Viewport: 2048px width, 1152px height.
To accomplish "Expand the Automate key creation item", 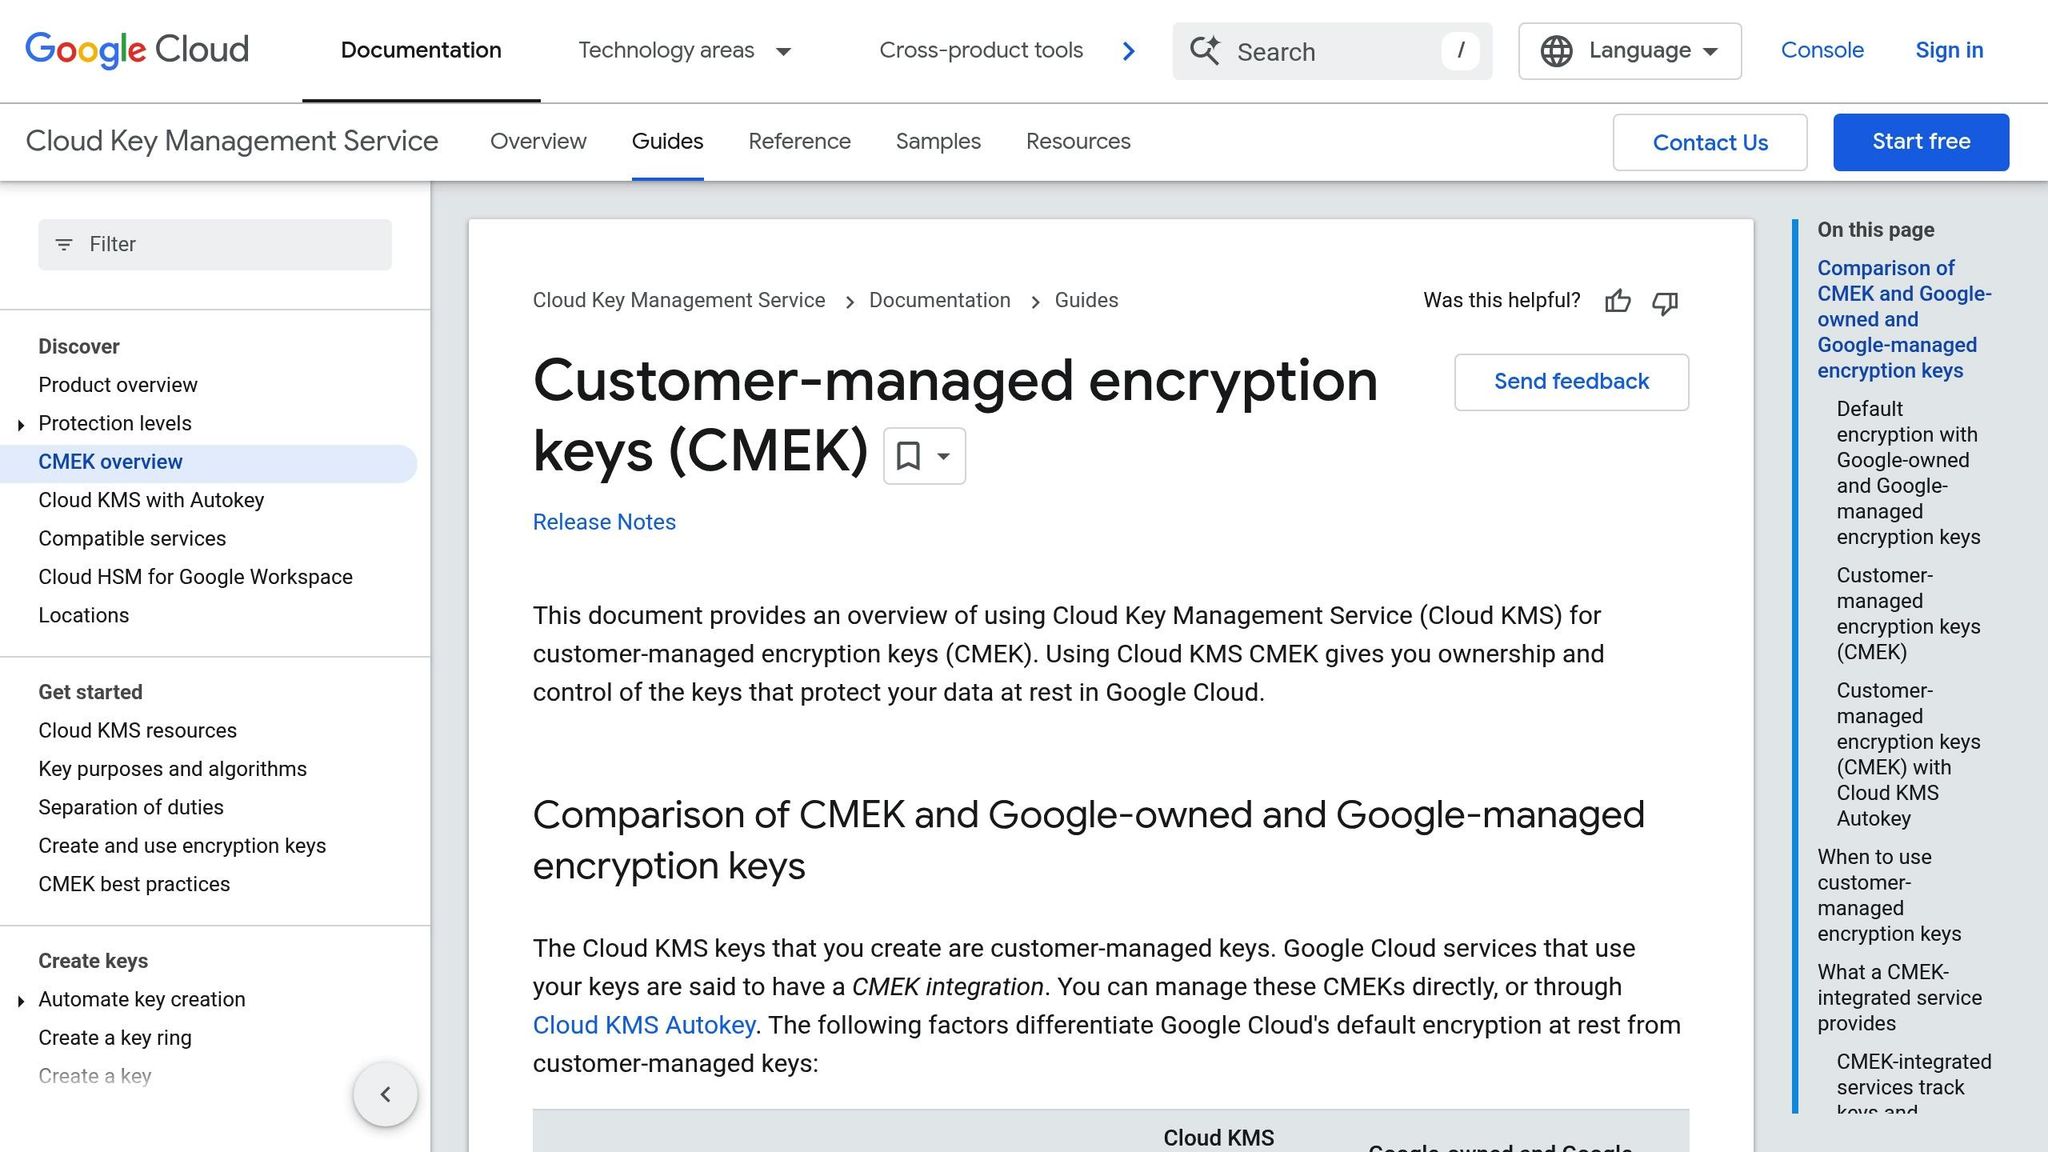I will pos(21,1001).
